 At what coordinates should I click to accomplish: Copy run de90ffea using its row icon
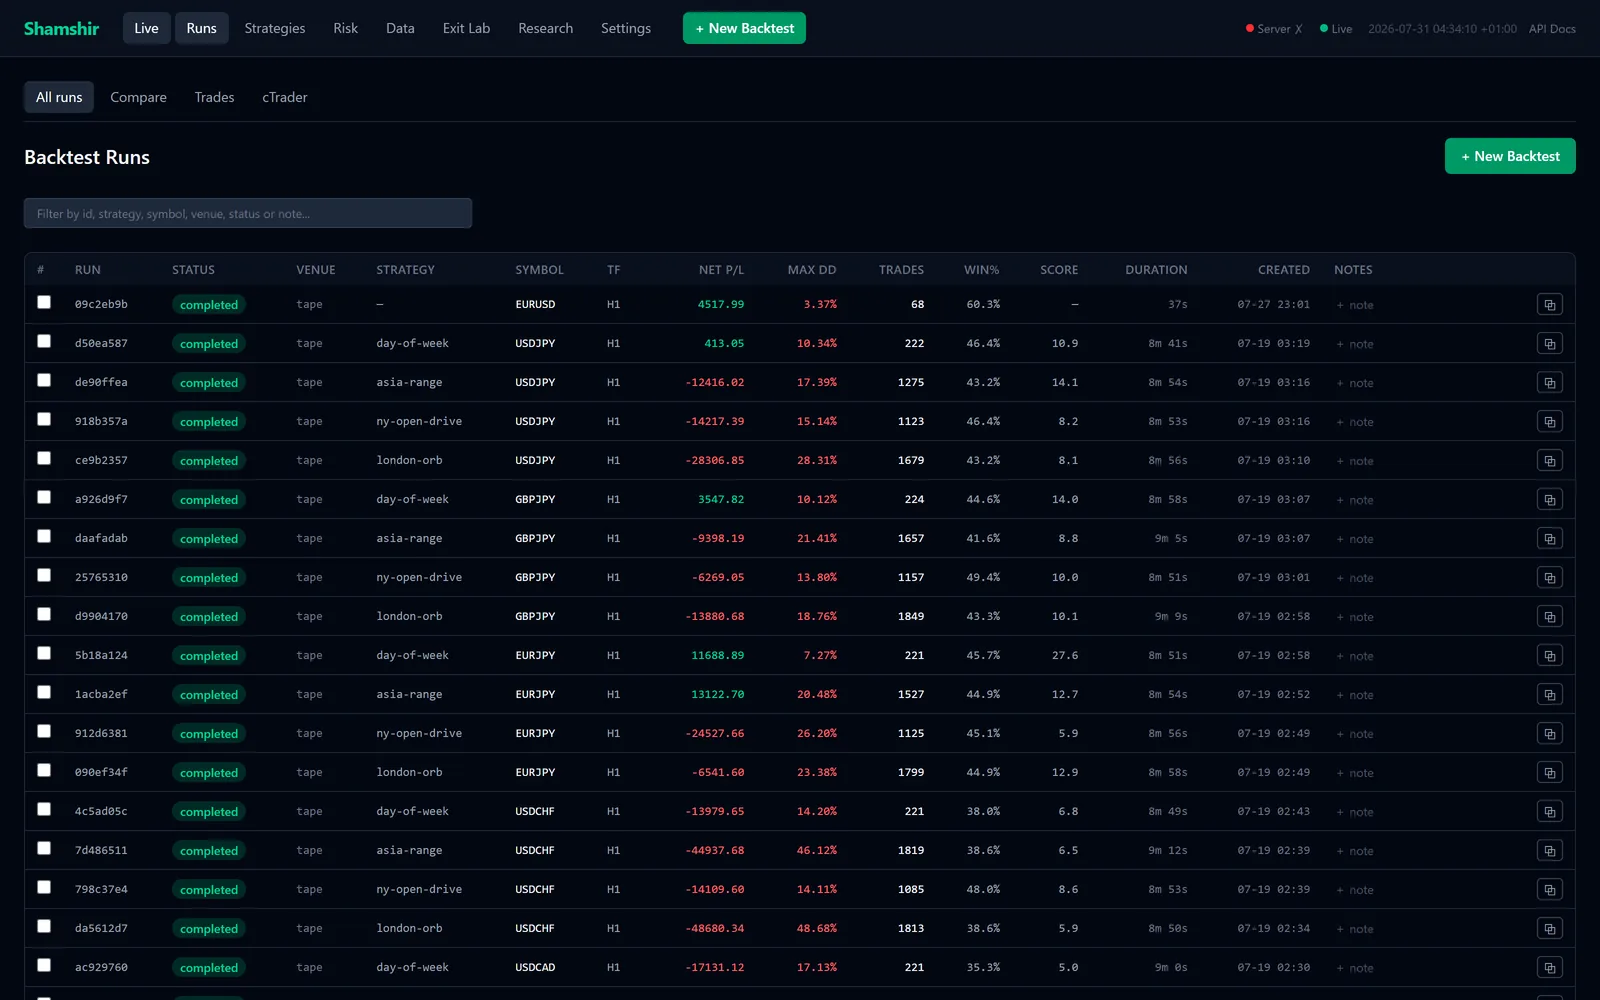pyautogui.click(x=1549, y=382)
